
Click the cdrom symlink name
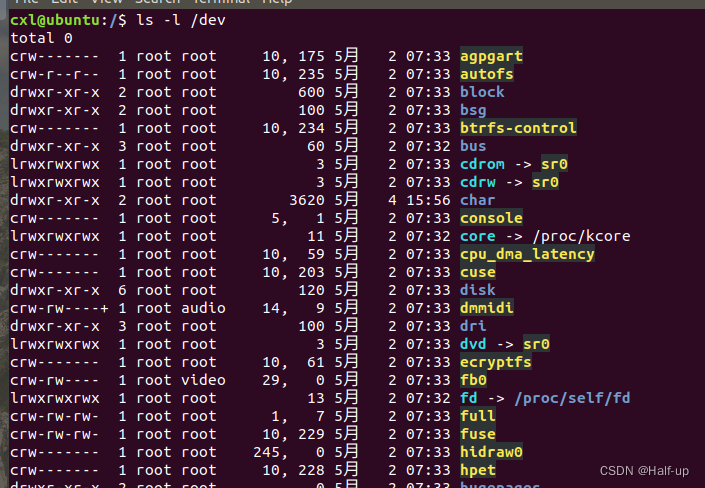click(482, 164)
